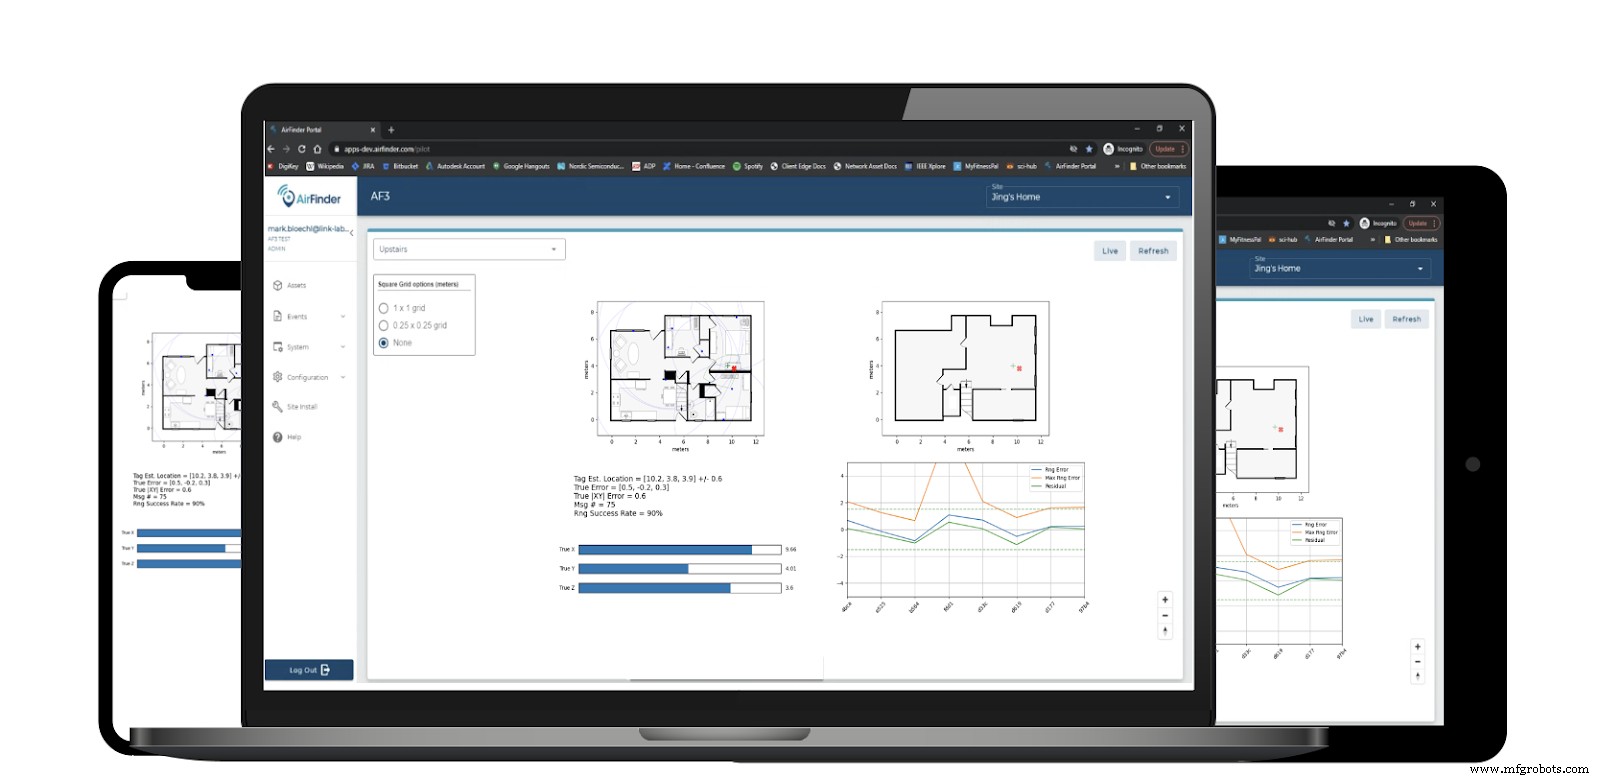The width and height of the screenshot is (1600, 779).
Task: Zoom in with the plus control on tablet
Action: [1417, 647]
